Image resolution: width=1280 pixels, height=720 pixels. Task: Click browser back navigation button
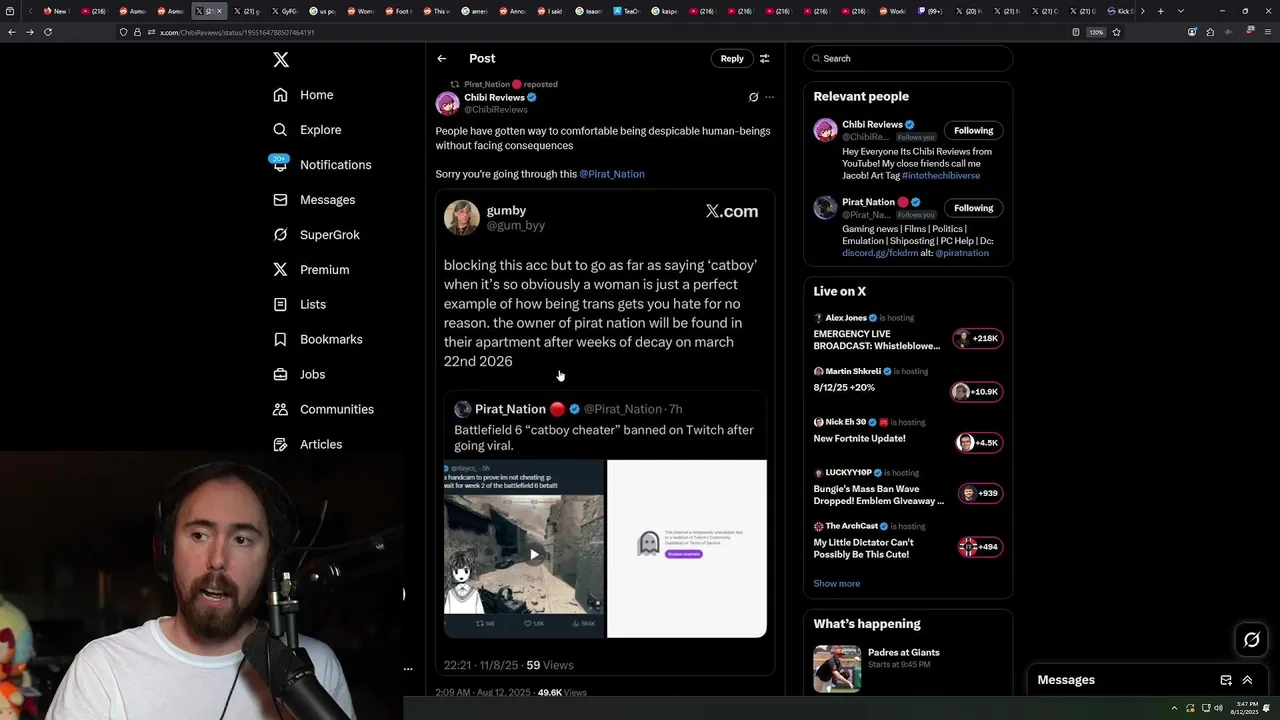(11, 32)
